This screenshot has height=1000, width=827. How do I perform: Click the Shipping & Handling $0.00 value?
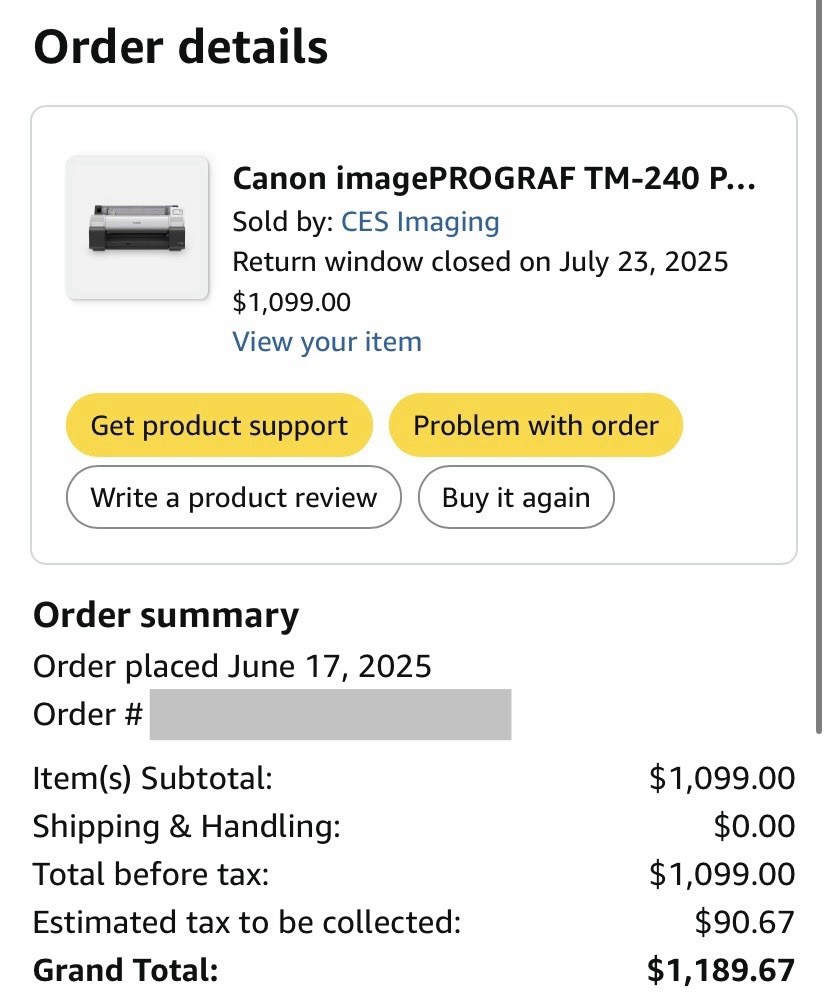click(754, 826)
